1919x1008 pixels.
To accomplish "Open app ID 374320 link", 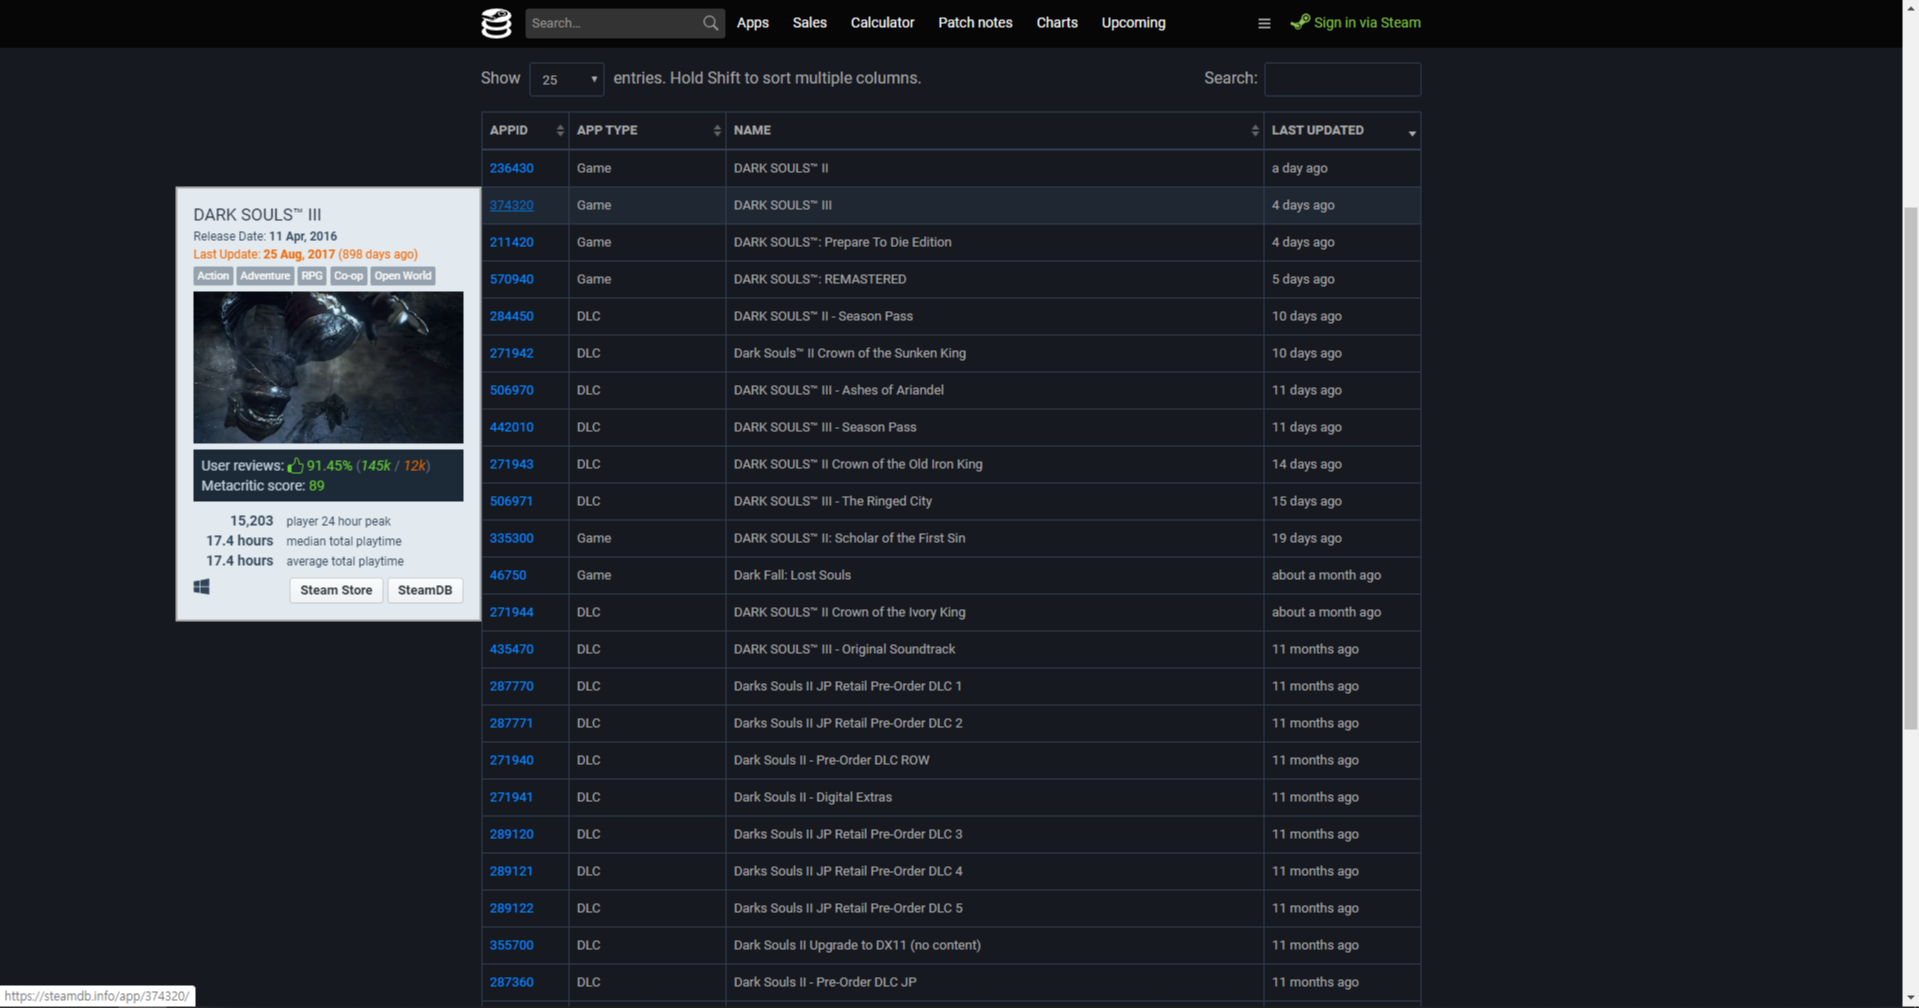I will point(511,205).
